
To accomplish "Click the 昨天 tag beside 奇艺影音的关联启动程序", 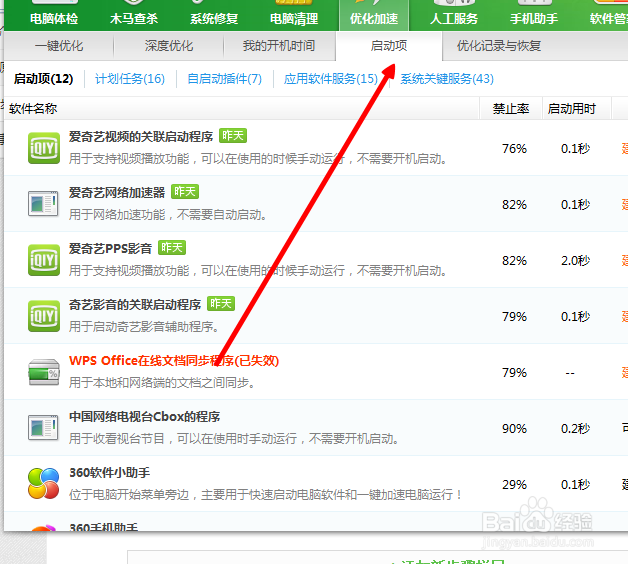I will [221, 304].
